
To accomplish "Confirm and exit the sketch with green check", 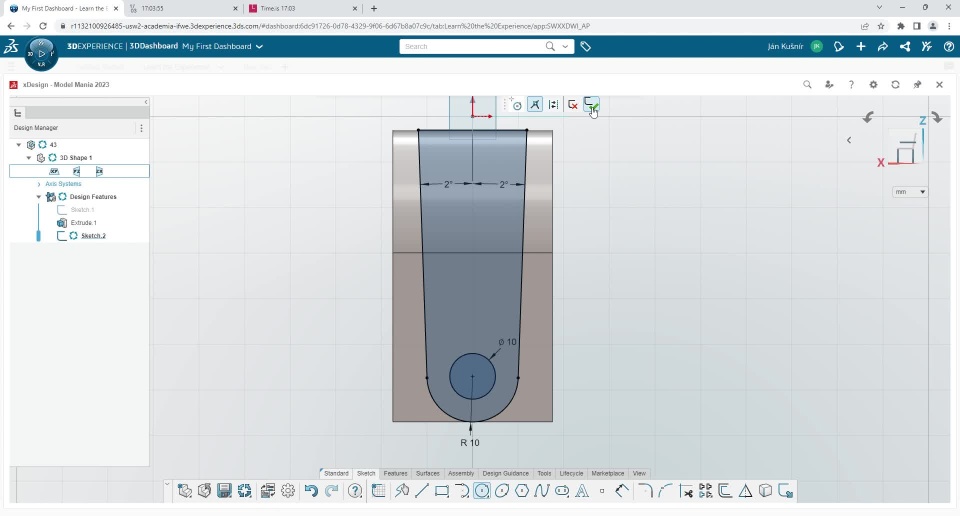I will click(591, 105).
